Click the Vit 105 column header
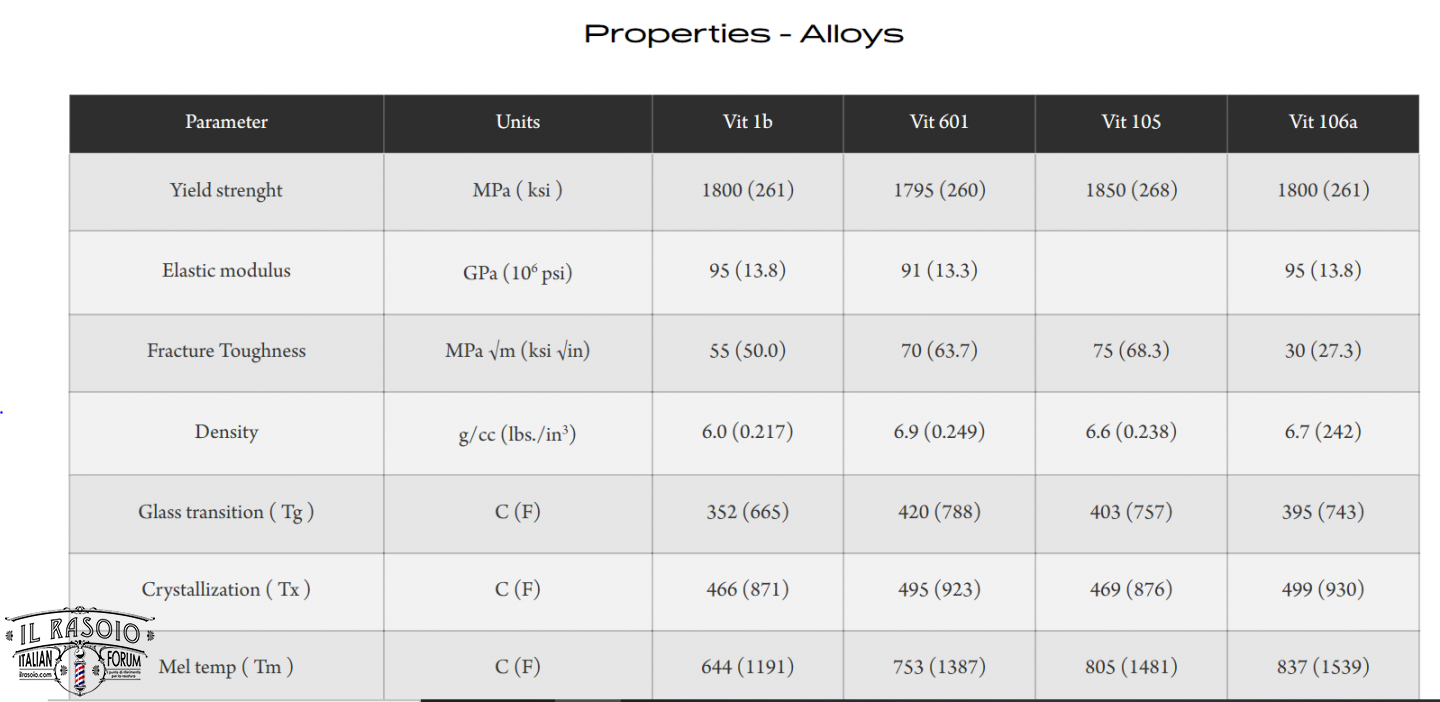The height and width of the screenshot is (702, 1440). [x=1131, y=122]
